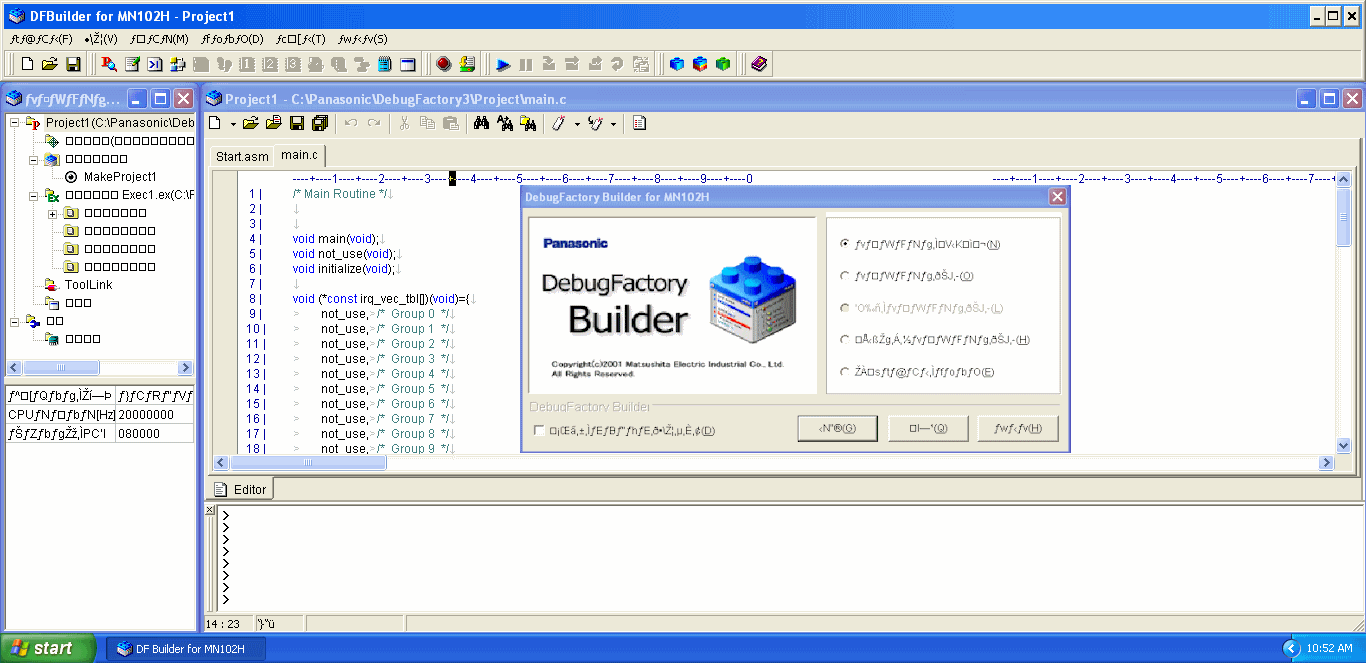
Task: Collapse the Exec1.ex tree node
Action: coord(33,194)
